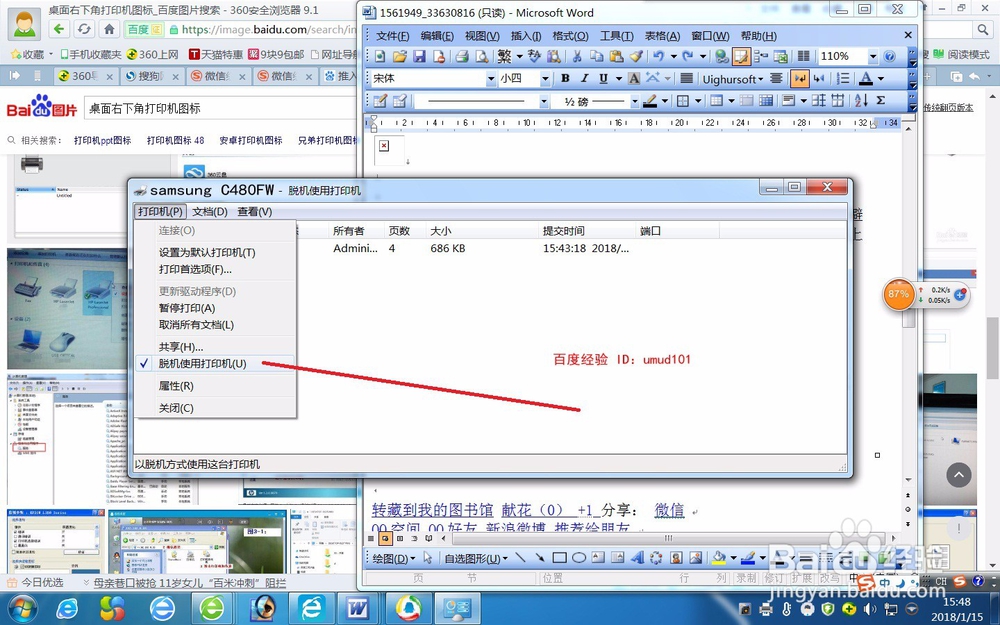Open the font size 小四 dropdown
Image resolution: width=1000 pixels, height=625 pixels.
coord(545,78)
